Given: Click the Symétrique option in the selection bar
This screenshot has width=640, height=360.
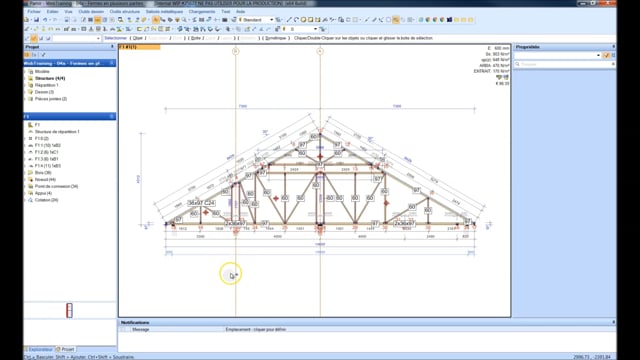Looking at the screenshot, I should pyautogui.click(x=275, y=38).
